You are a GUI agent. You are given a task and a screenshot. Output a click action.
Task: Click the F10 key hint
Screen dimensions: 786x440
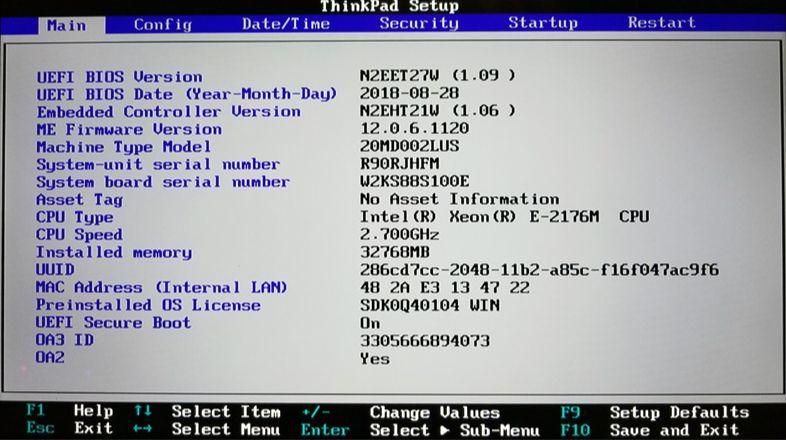pos(575,430)
